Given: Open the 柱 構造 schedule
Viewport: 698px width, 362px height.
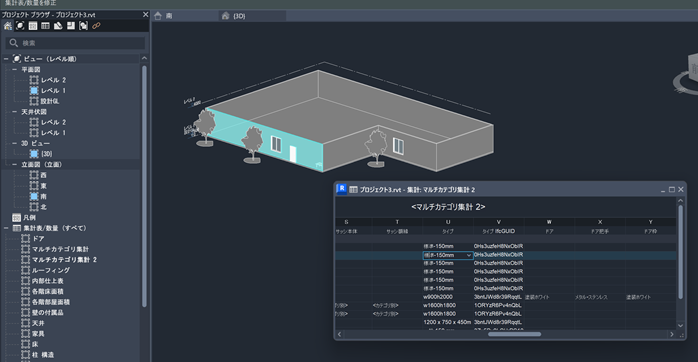Looking at the screenshot, I should 43,355.
